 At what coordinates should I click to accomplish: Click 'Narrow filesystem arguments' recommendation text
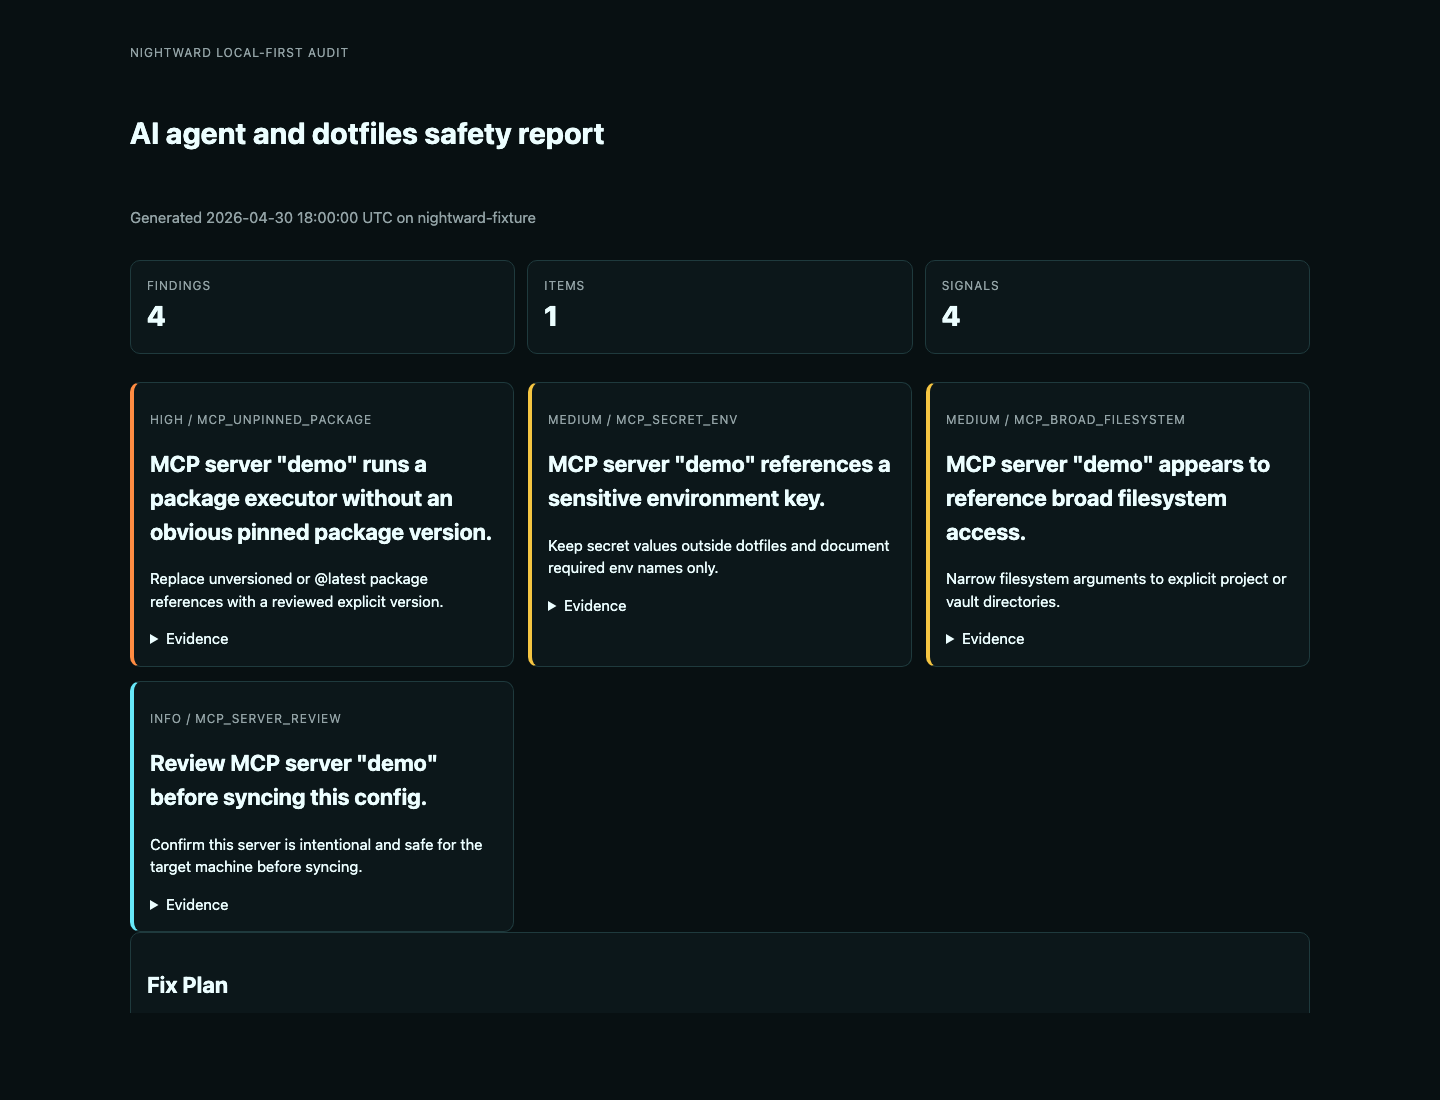pyautogui.click(x=1116, y=590)
